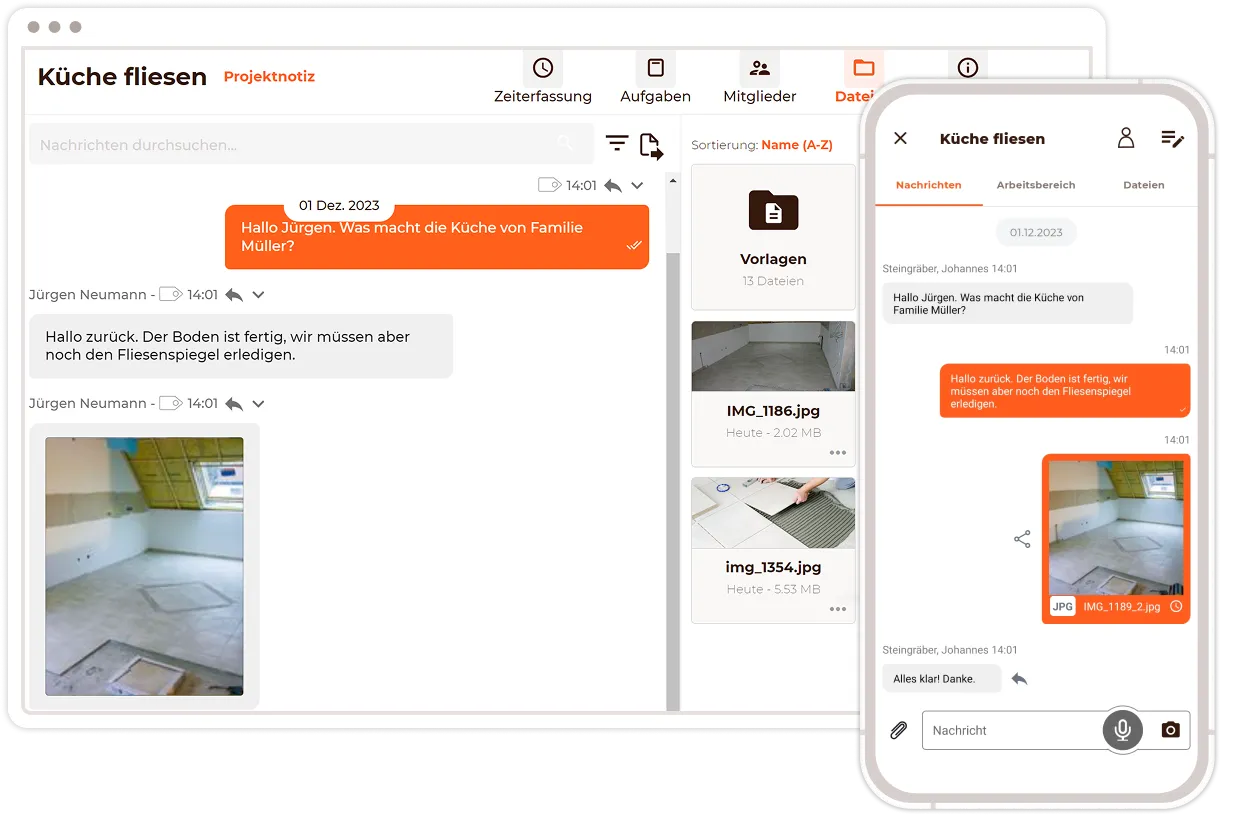Click tag icon above Hallo Jürgen message
Viewport: 1240px width, 815px height.
coord(549,185)
